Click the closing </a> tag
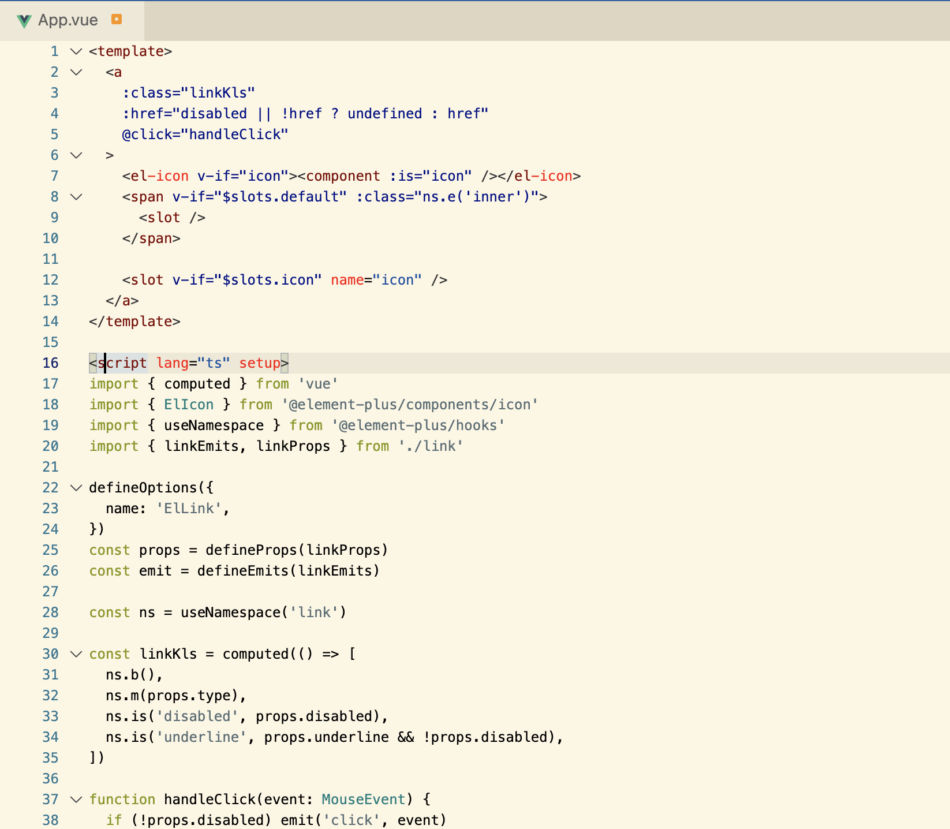Viewport: 950px width, 829px height. (122, 301)
